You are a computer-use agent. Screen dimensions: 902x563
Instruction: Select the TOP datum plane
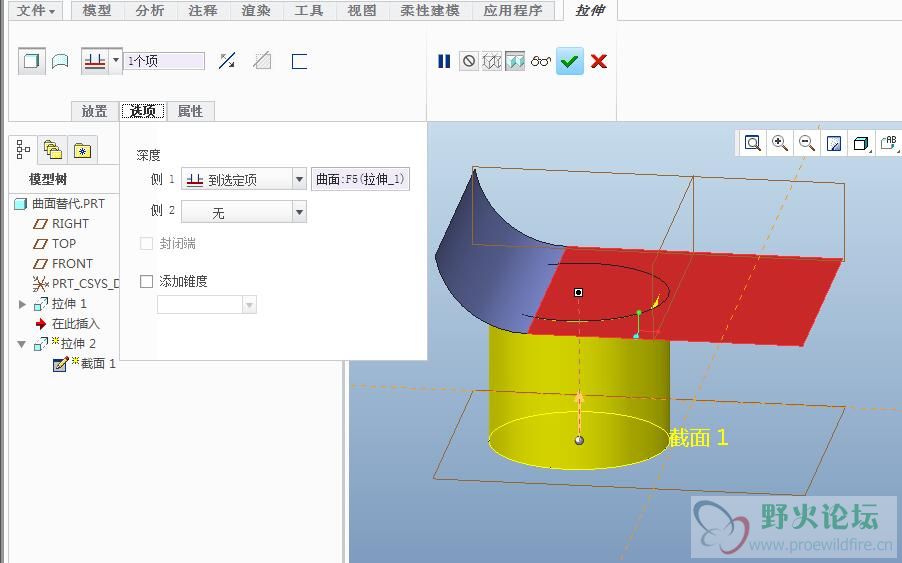(x=55, y=244)
